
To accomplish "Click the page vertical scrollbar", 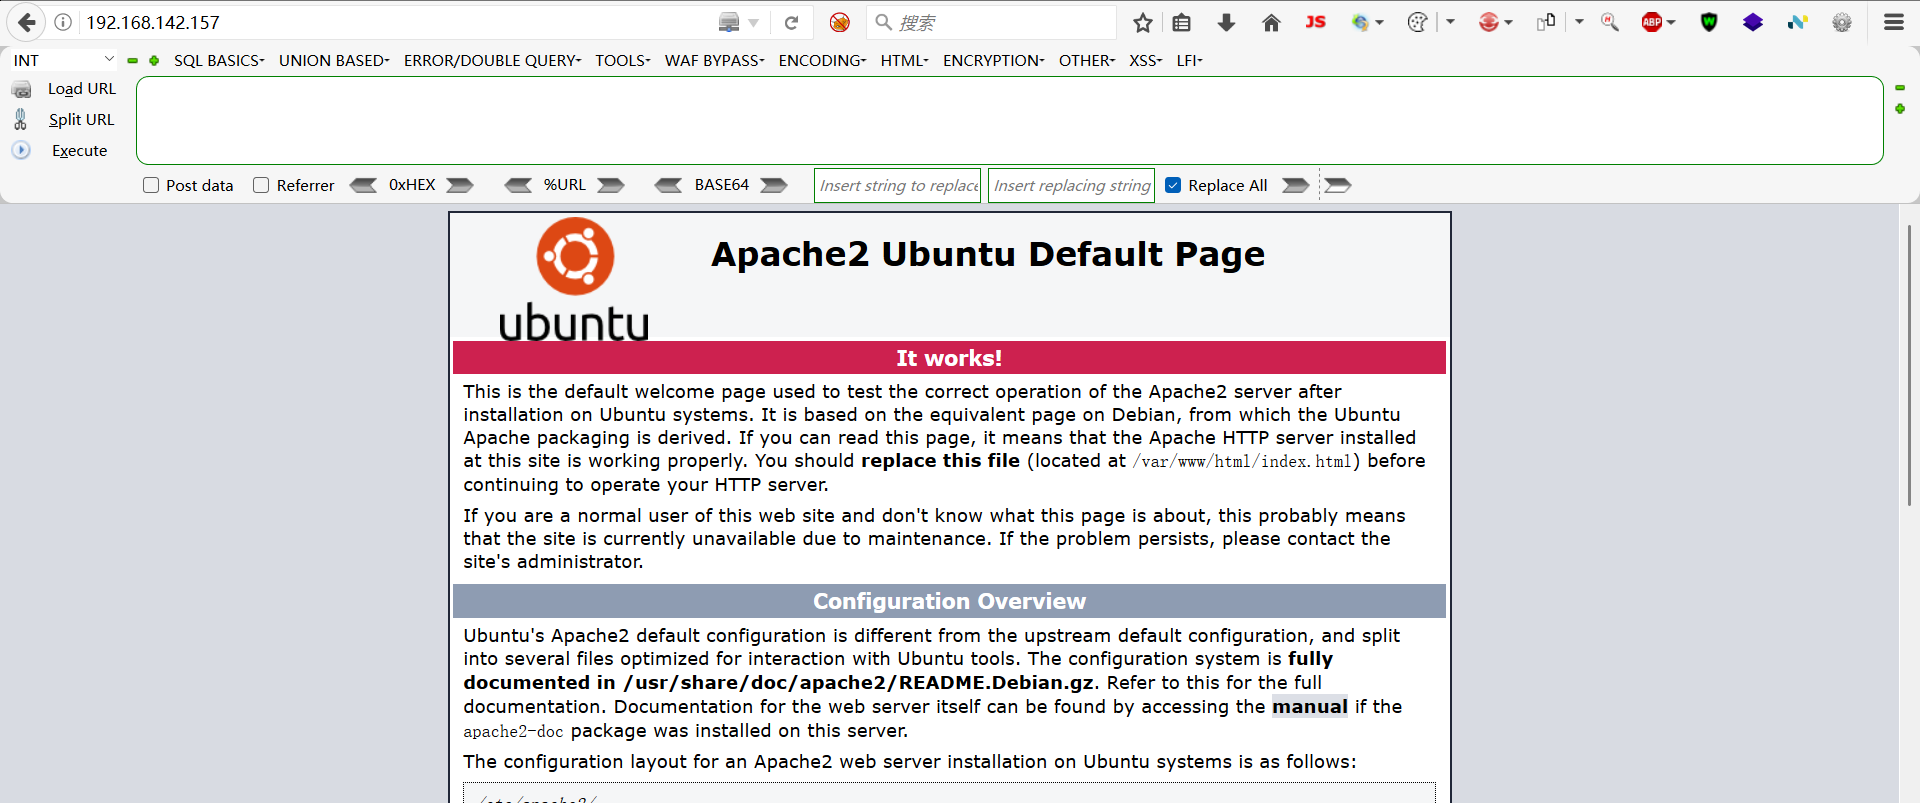I will coord(1909,365).
